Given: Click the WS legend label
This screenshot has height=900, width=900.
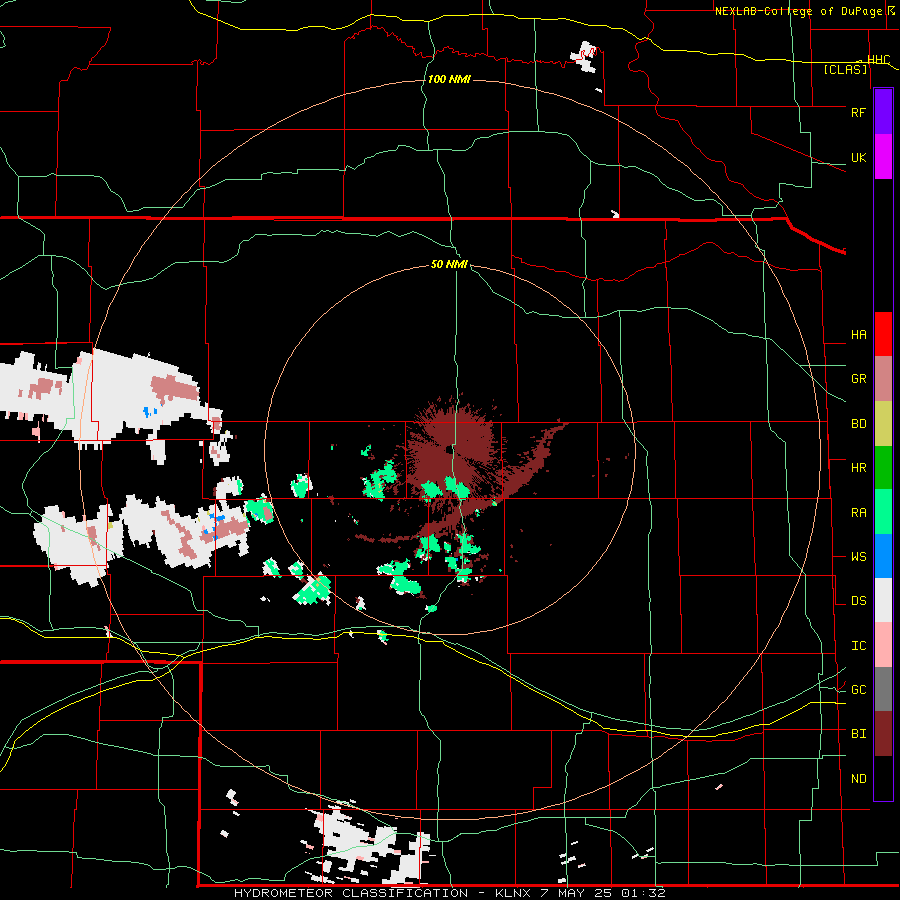Looking at the screenshot, I should click(x=858, y=557).
